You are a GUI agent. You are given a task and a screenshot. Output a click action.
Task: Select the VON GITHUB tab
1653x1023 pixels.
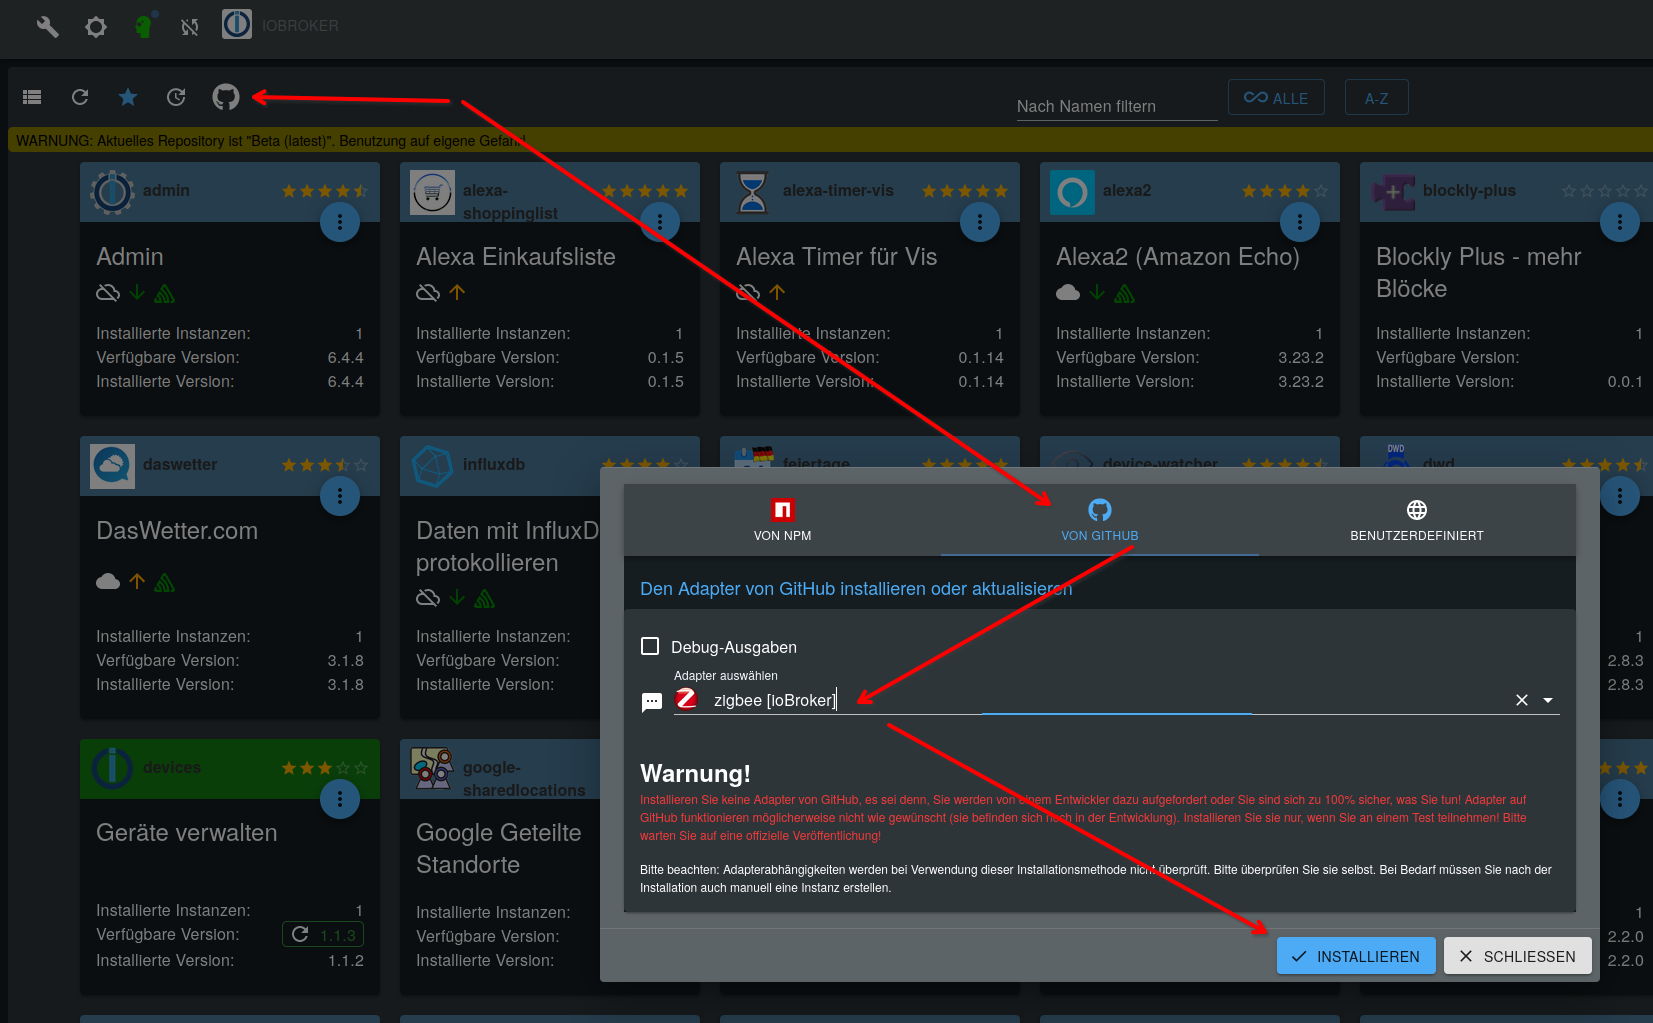[x=1100, y=521]
